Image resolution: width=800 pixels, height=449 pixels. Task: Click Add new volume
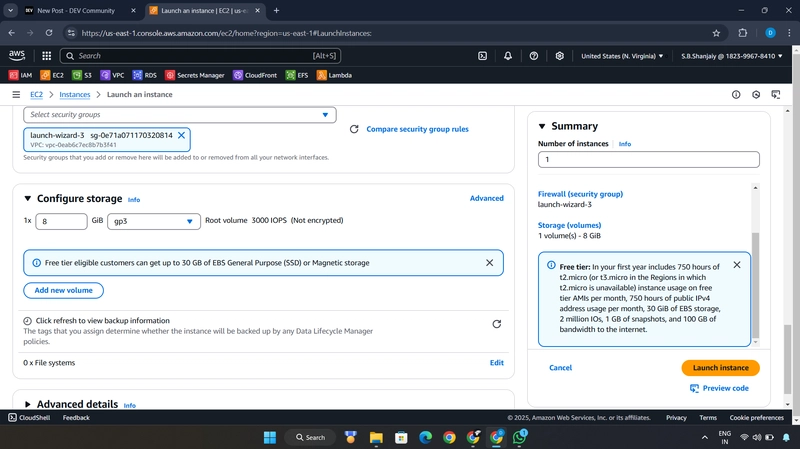[63, 290]
